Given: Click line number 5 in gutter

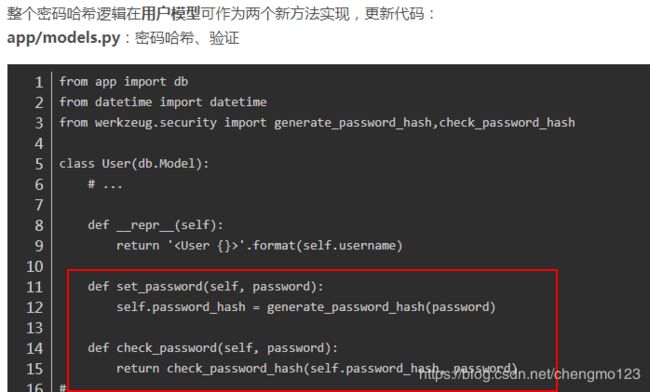Looking at the screenshot, I should tap(39, 164).
